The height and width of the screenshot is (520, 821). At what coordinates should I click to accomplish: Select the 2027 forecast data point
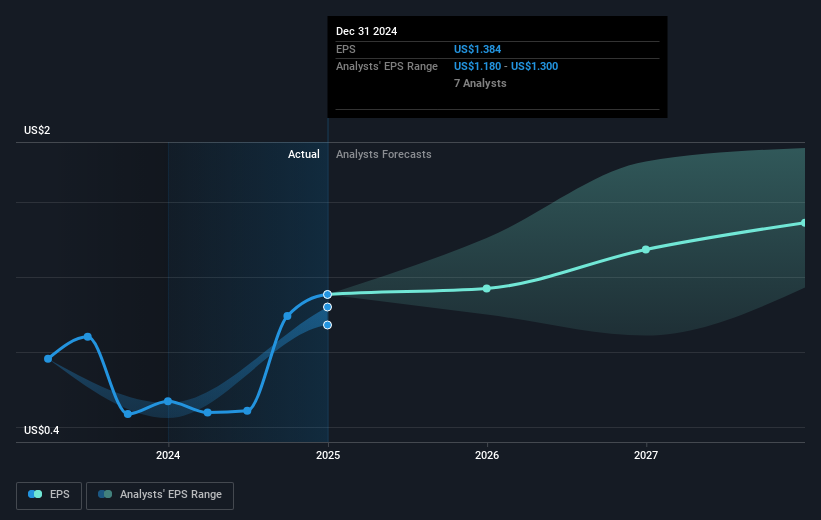[x=646, y=249]
